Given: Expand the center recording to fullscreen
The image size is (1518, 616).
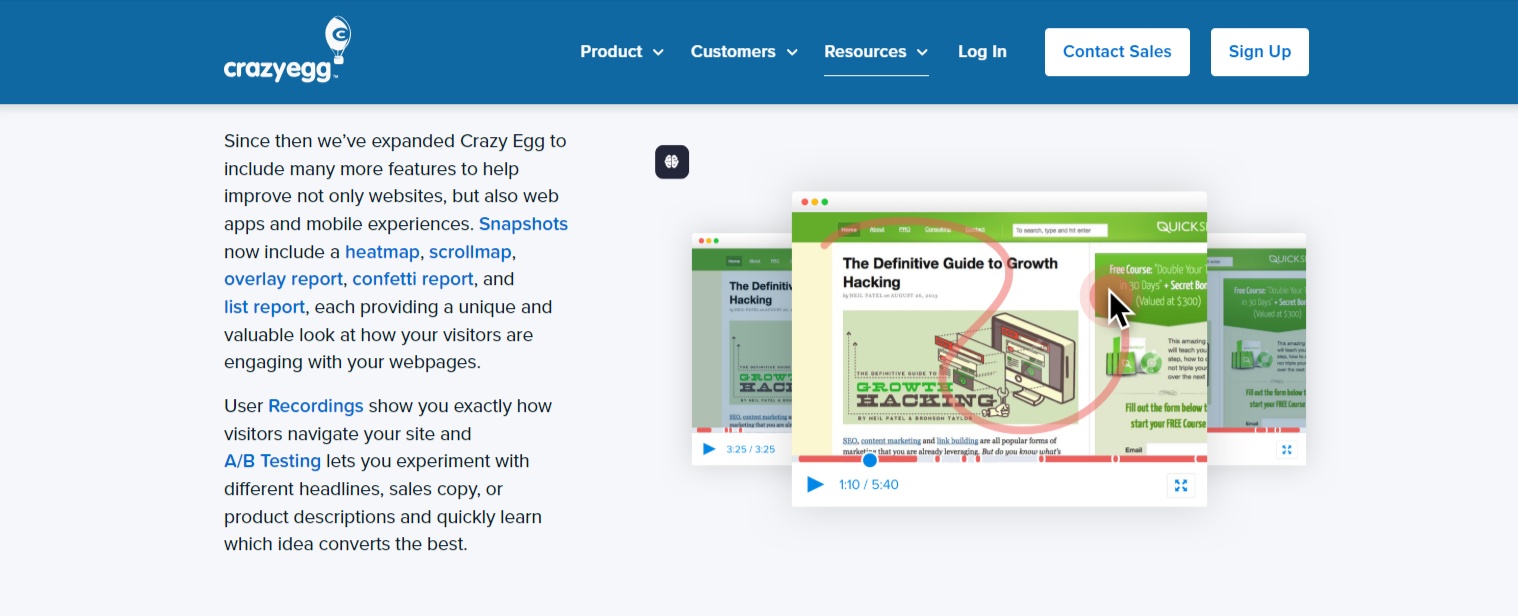Looking at the screenshot, I should [x=1181, y=485].
